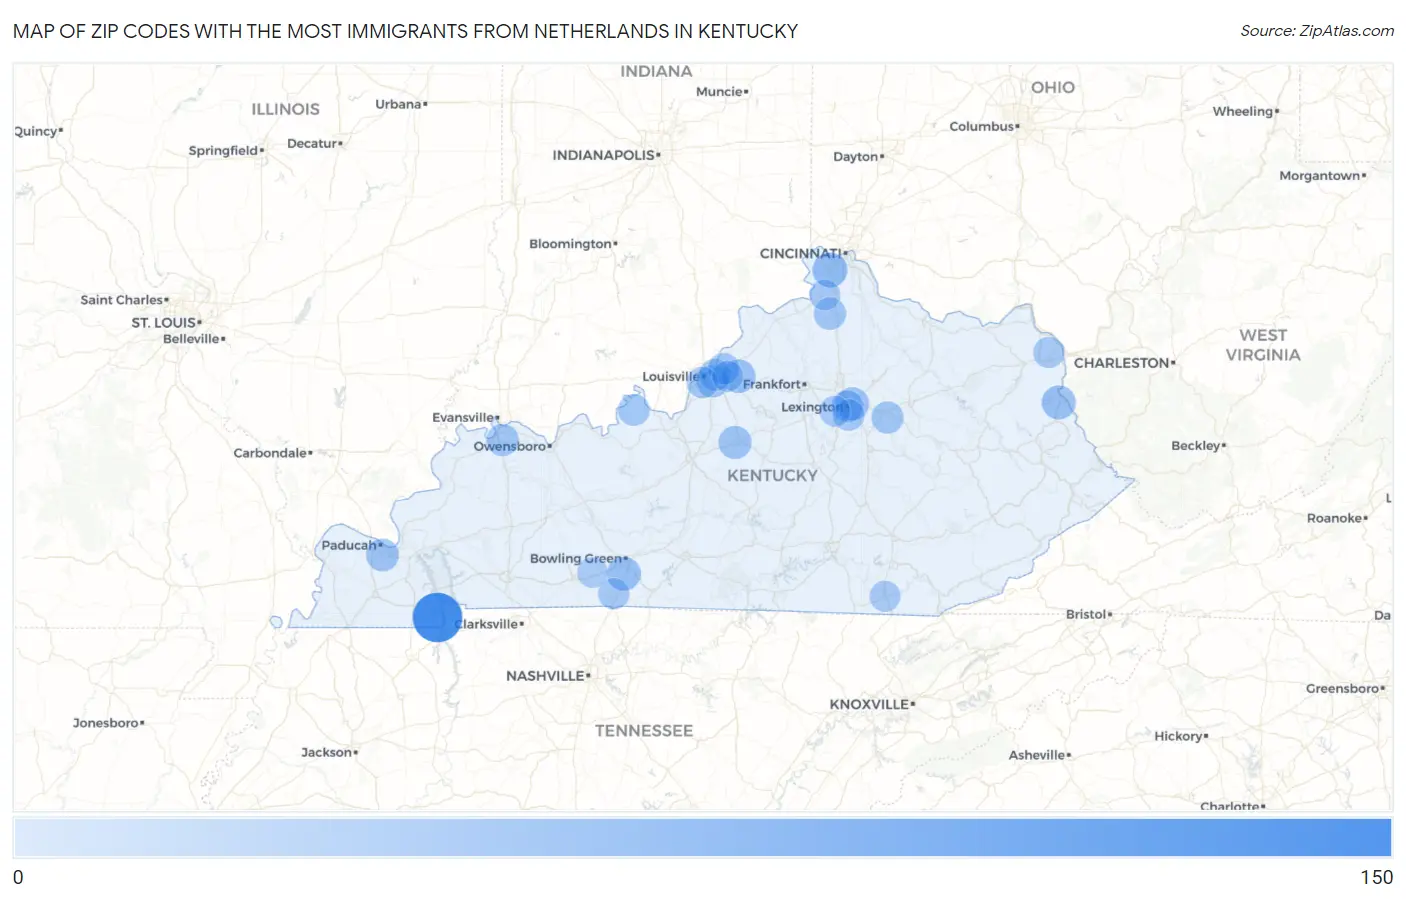Click the color gradient legend bar
1406x899 pixels.
coord(702,838)
